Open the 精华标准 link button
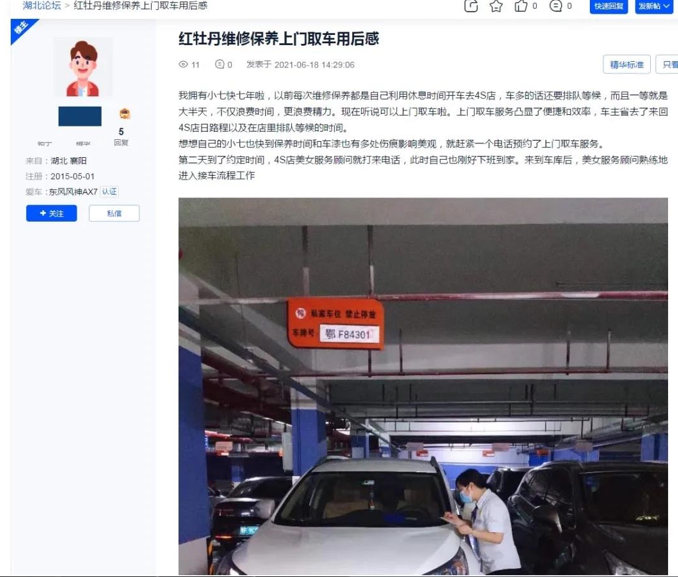Screen dimensions: 678x577 point(627,64)
